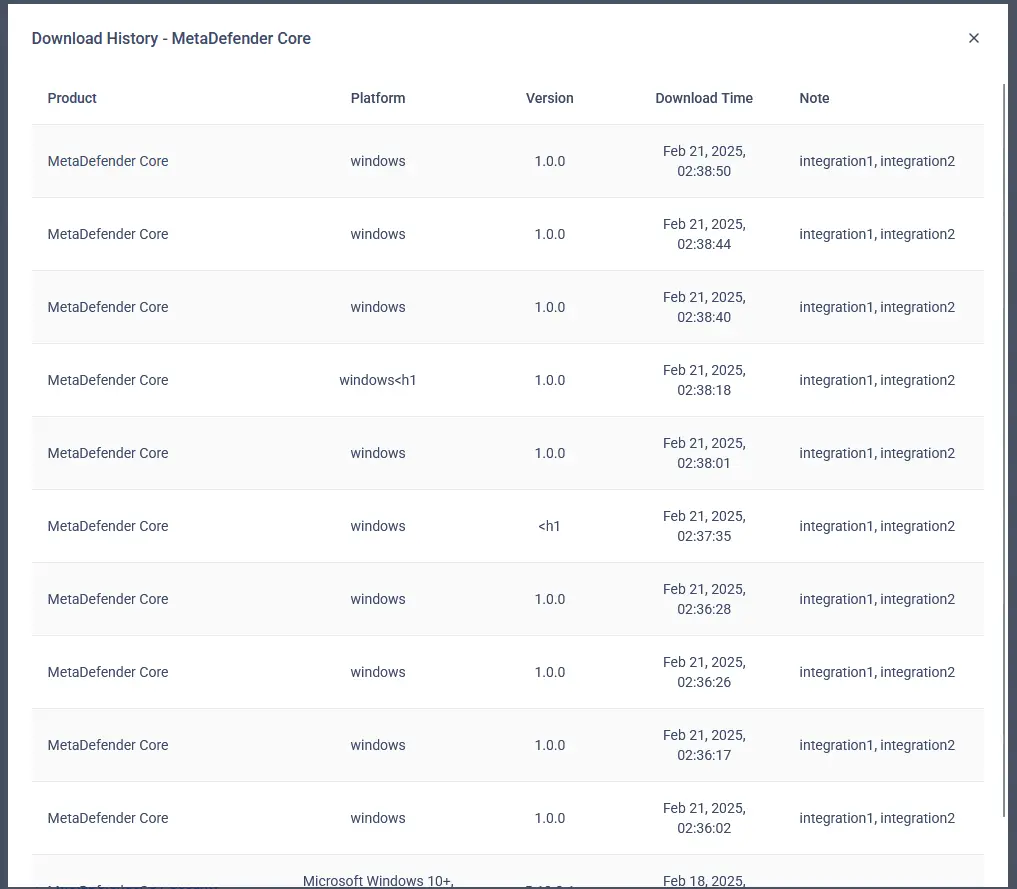This screenshot has height=889, width=1017.
Task: Click the '<h1' version cell
Action: 549,526
